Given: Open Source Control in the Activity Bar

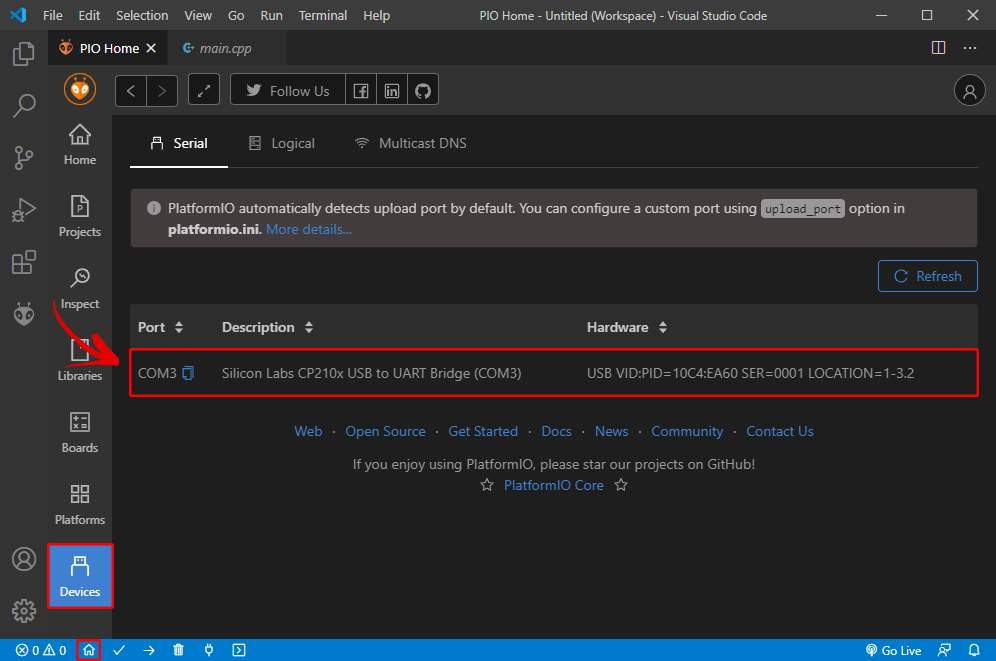Looking at the screenshot, I should pos(23,158).
